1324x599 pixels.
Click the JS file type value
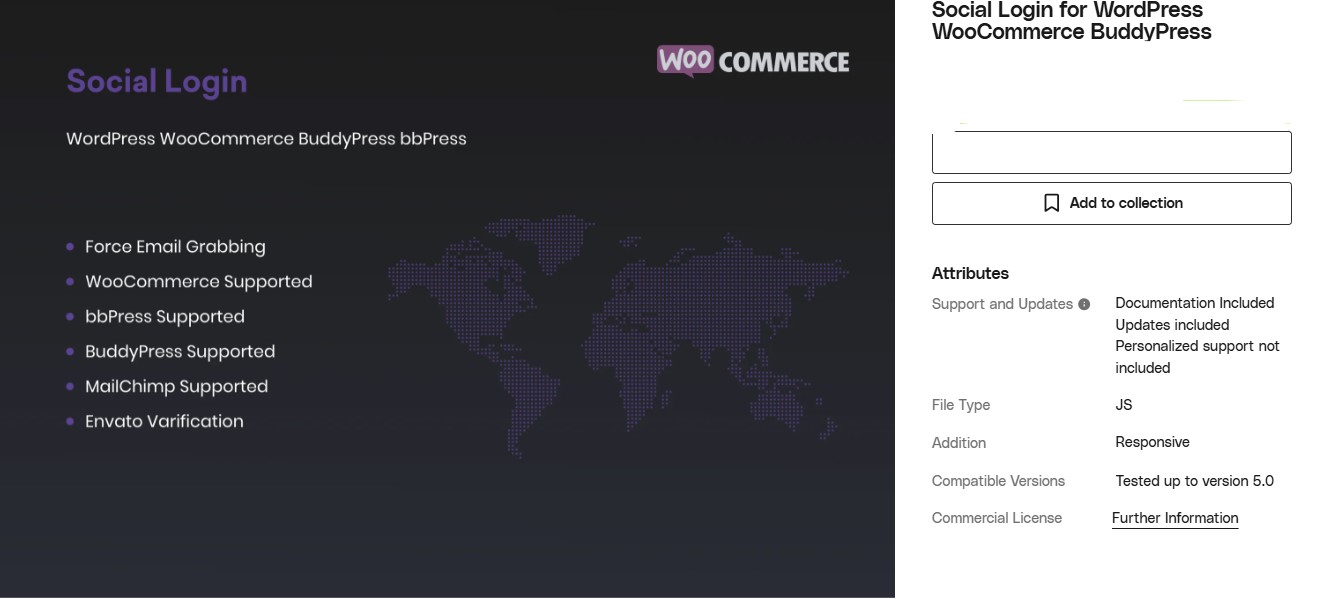1124,405
